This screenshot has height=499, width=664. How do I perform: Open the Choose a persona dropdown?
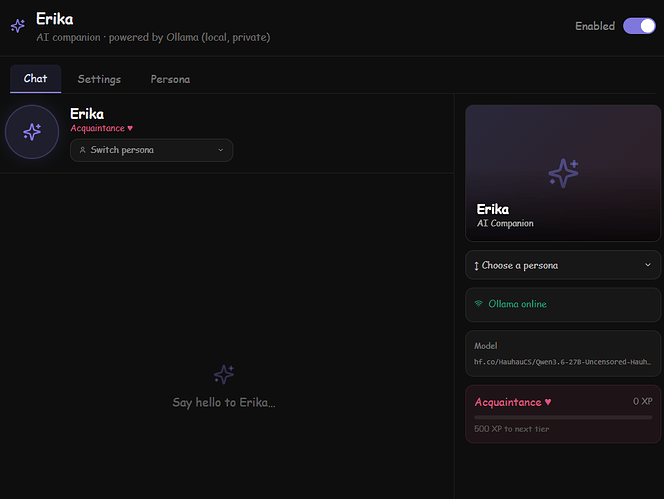(x=563, y=265)
